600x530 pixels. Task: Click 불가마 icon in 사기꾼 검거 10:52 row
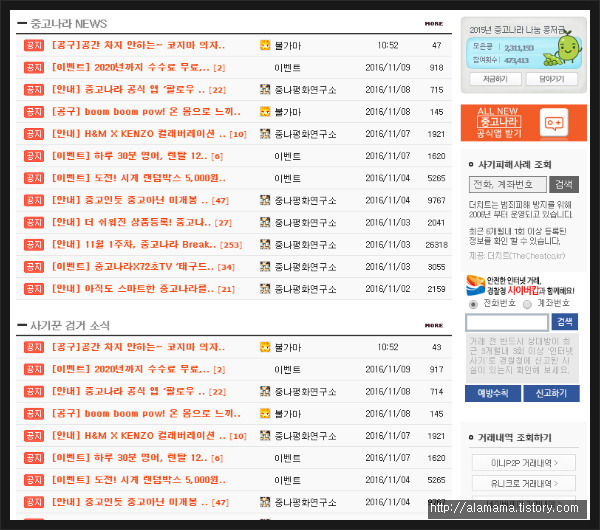265,347
